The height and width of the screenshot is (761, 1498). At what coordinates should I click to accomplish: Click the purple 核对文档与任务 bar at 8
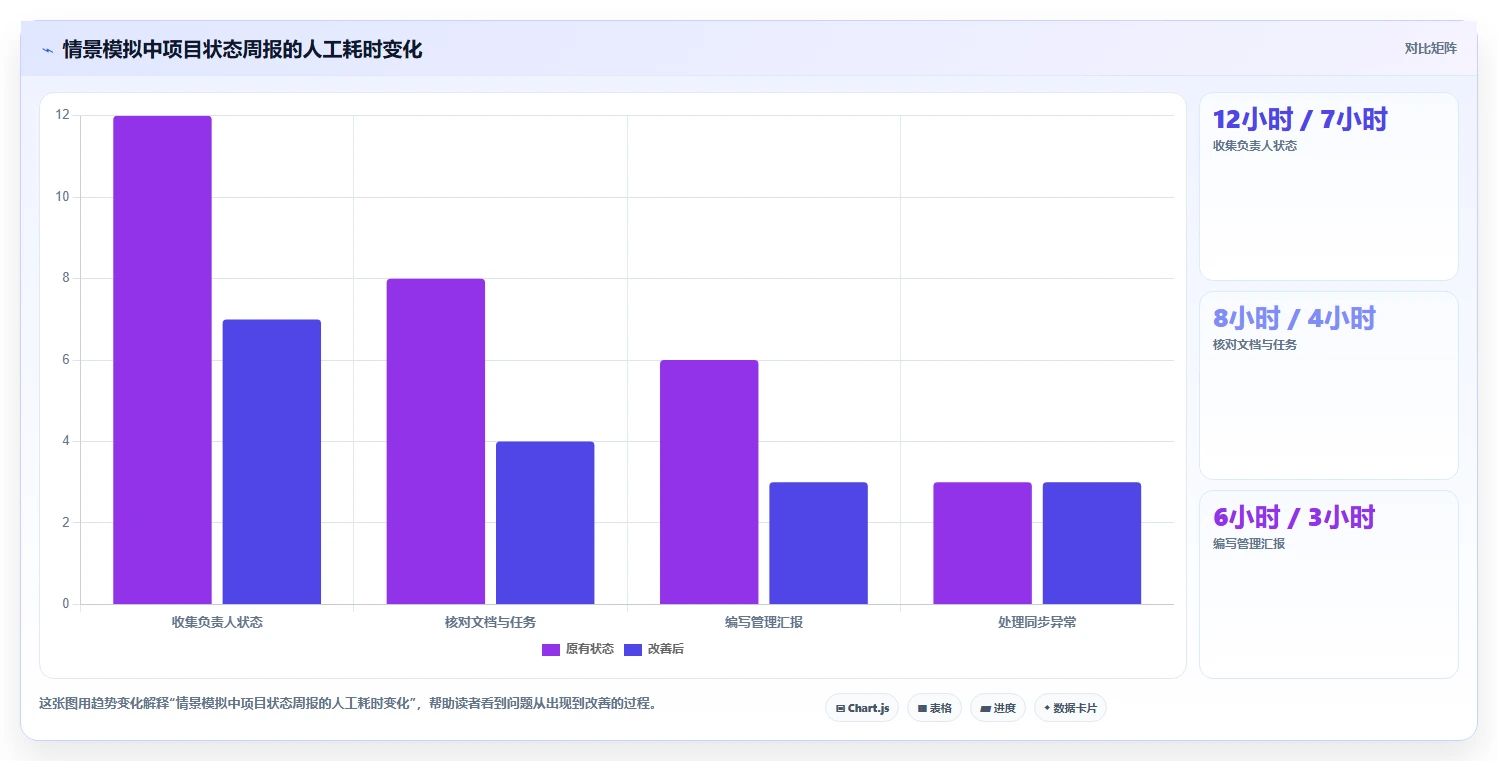[436, 441]
